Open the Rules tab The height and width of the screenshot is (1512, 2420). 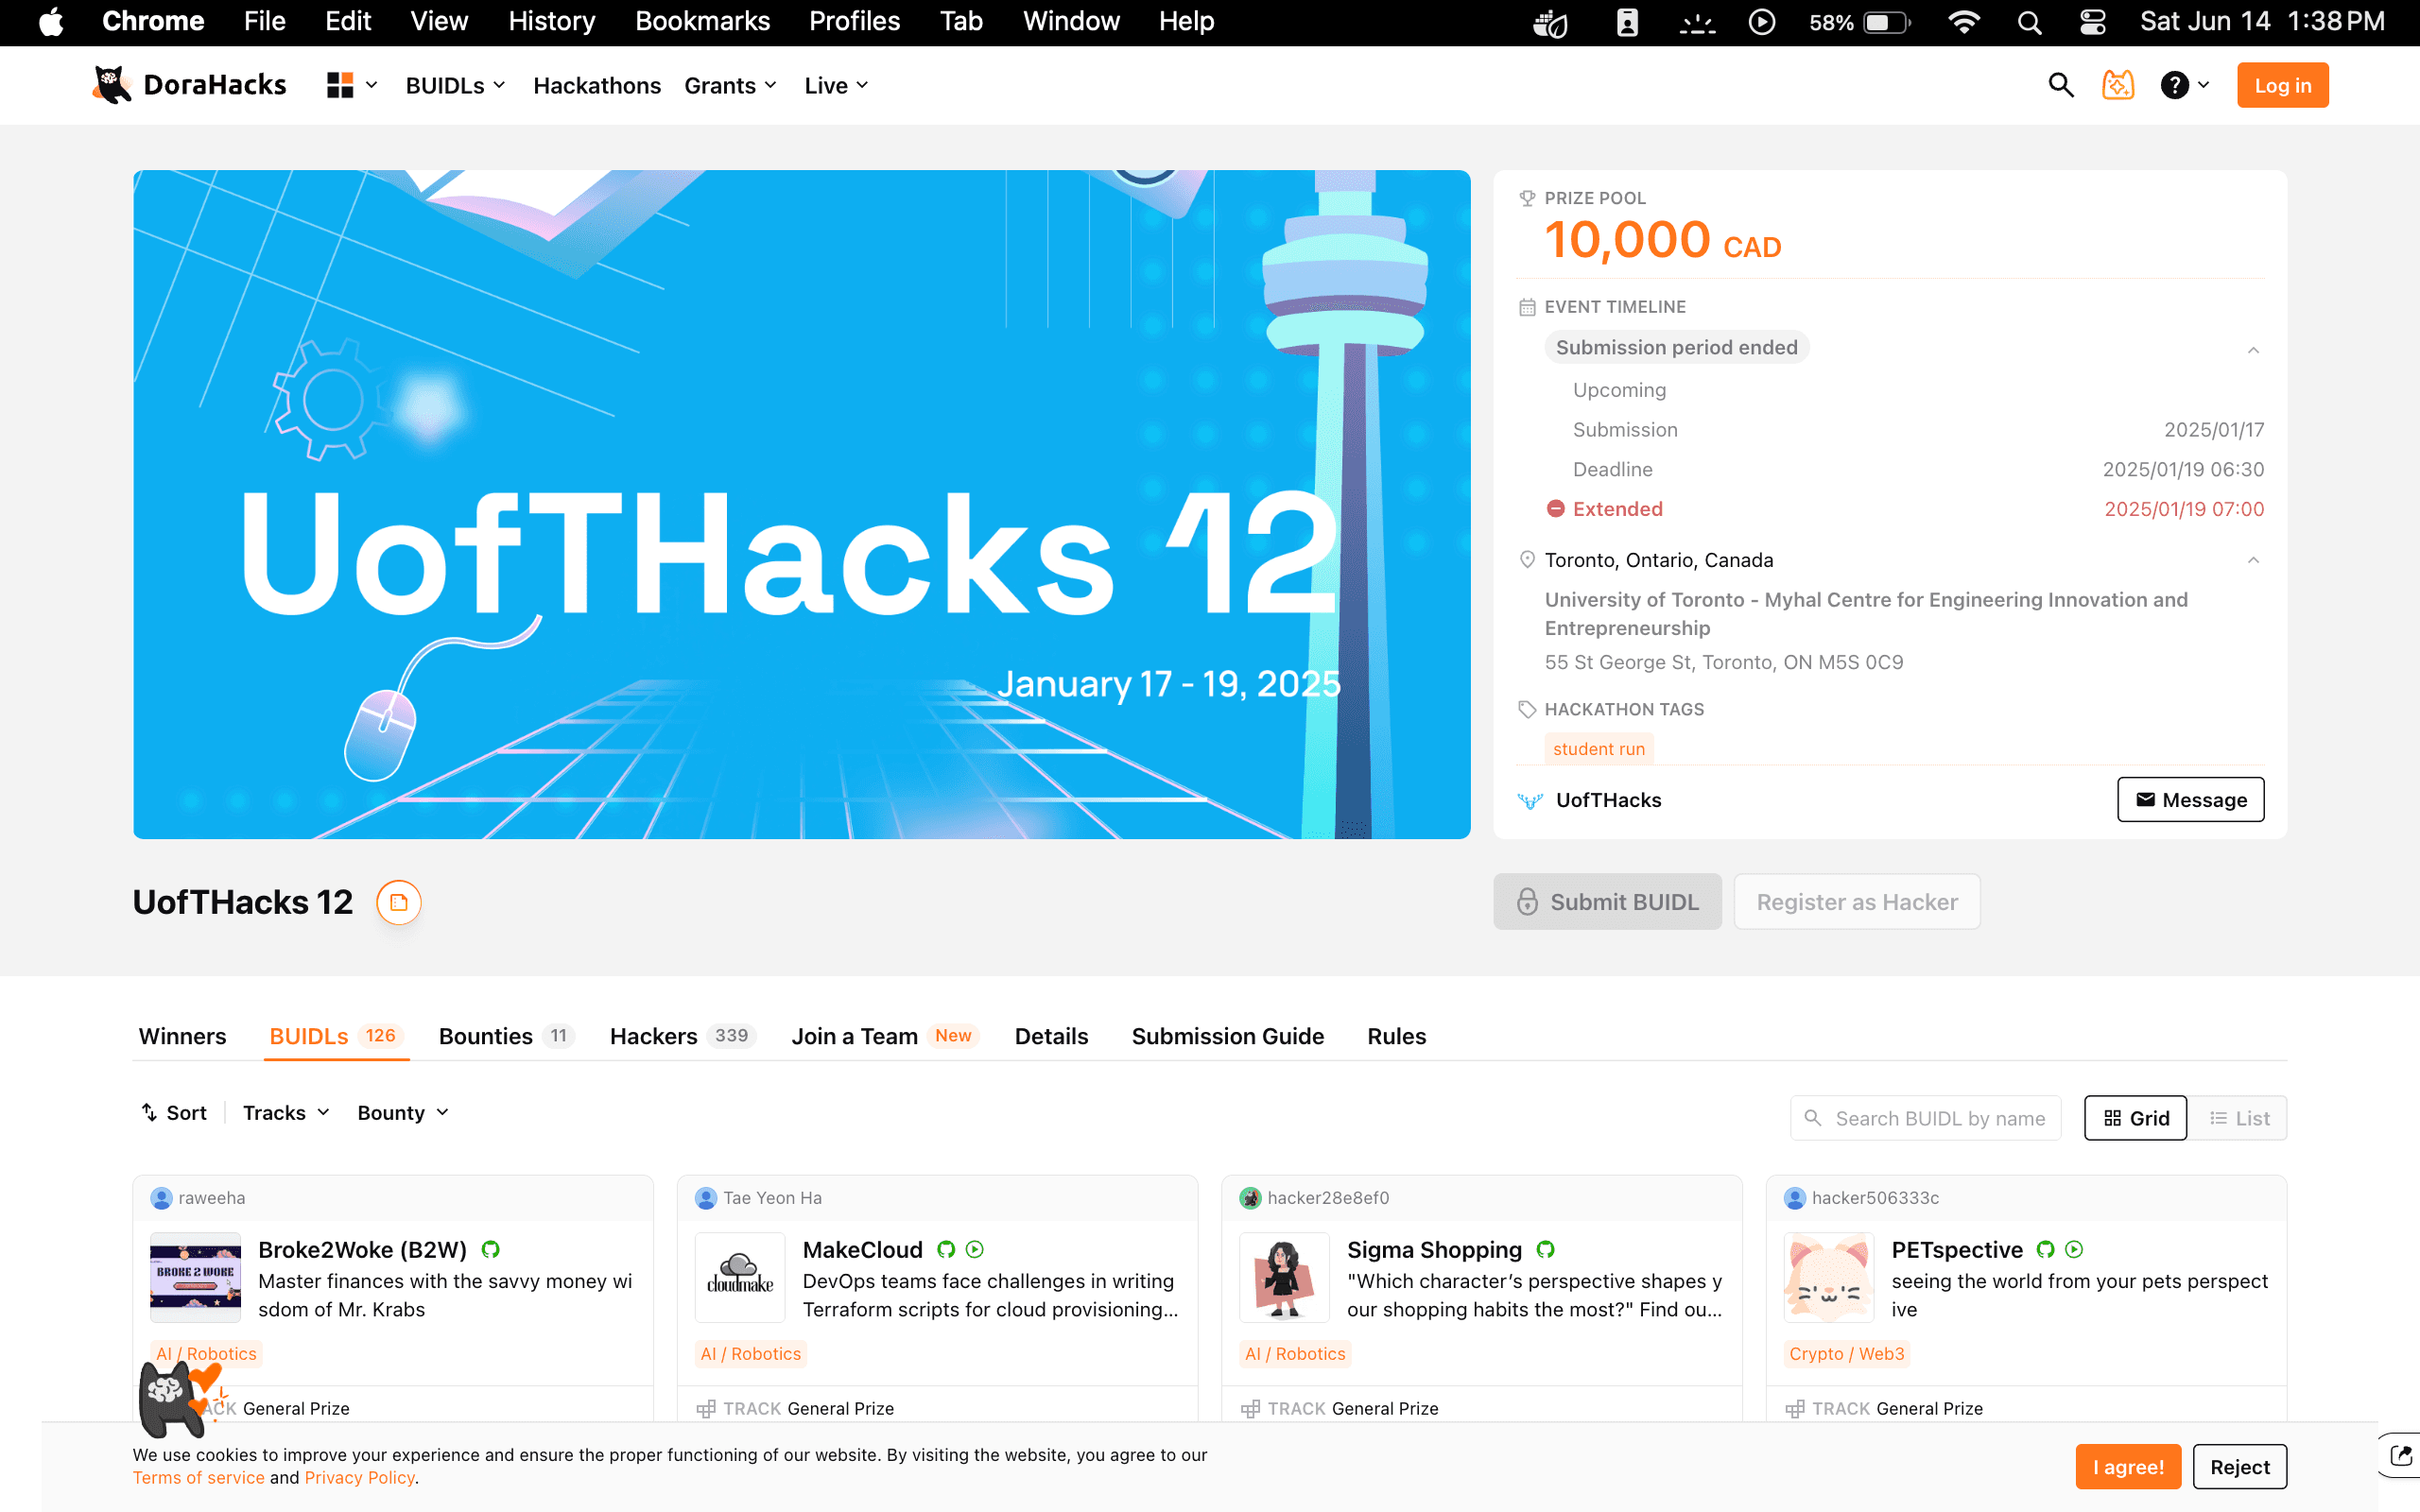point(1396,1036)
